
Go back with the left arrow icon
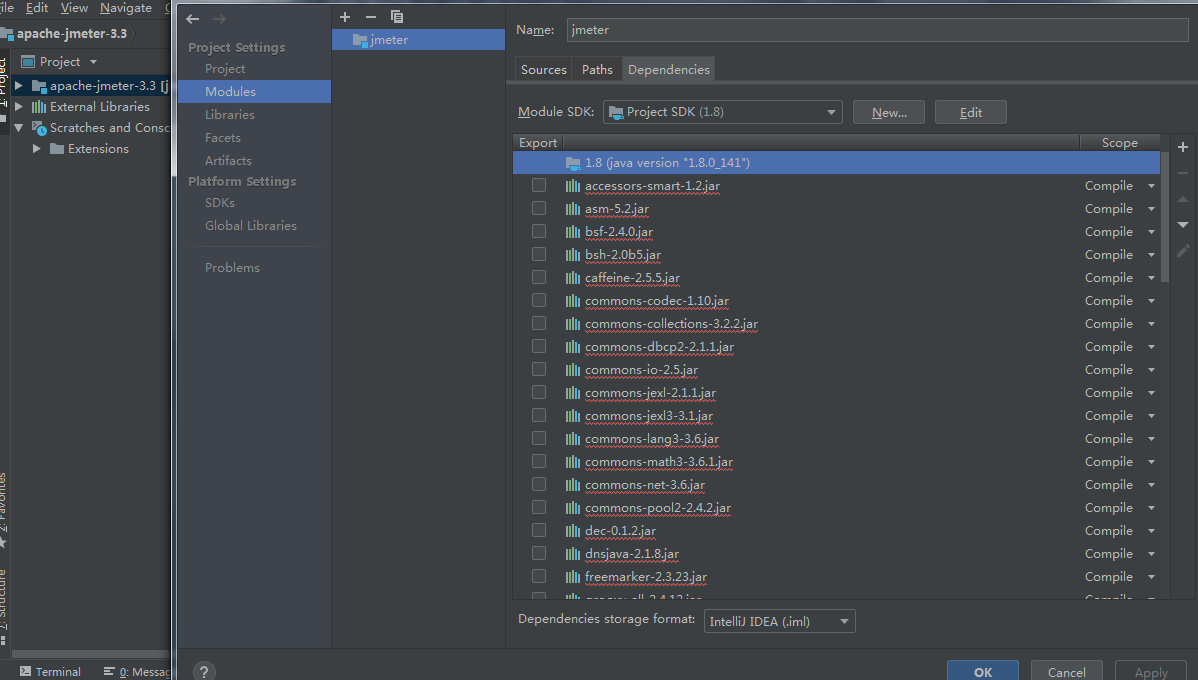(193, 19)
